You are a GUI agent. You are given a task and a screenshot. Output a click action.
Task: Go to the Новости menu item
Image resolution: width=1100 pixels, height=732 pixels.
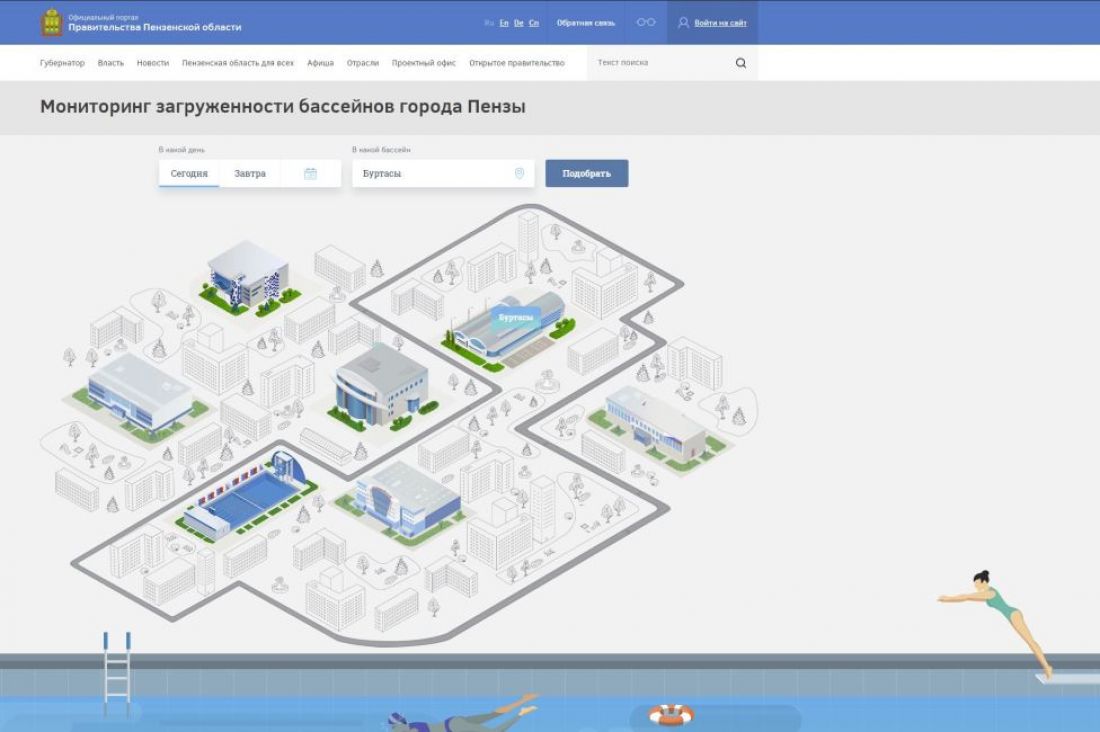click(x=153, y=63)
